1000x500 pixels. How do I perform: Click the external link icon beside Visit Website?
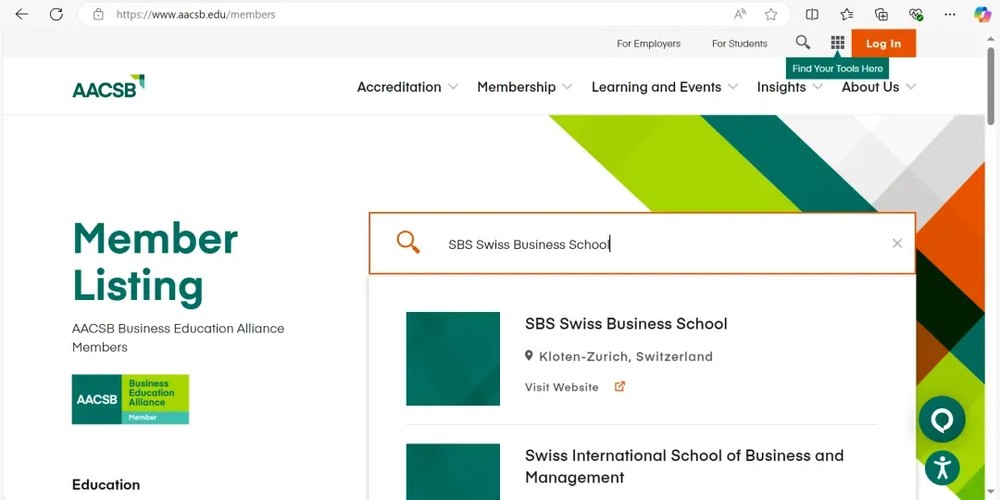[x=620, y=386]
